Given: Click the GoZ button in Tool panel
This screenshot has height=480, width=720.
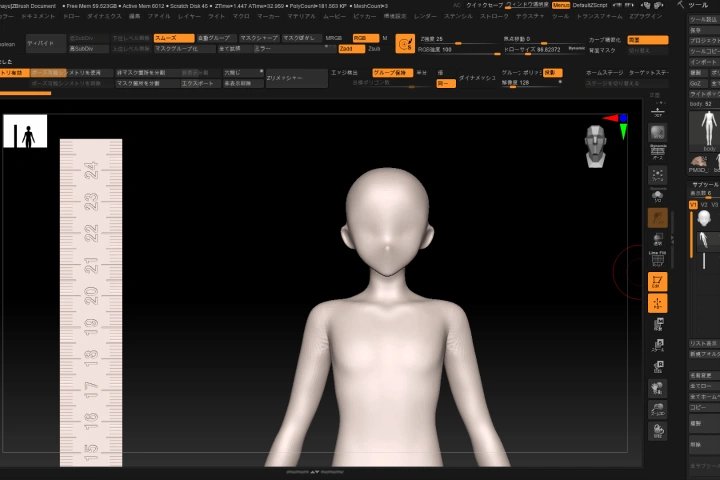Looking at the screenshot, I should coord(697,84).
